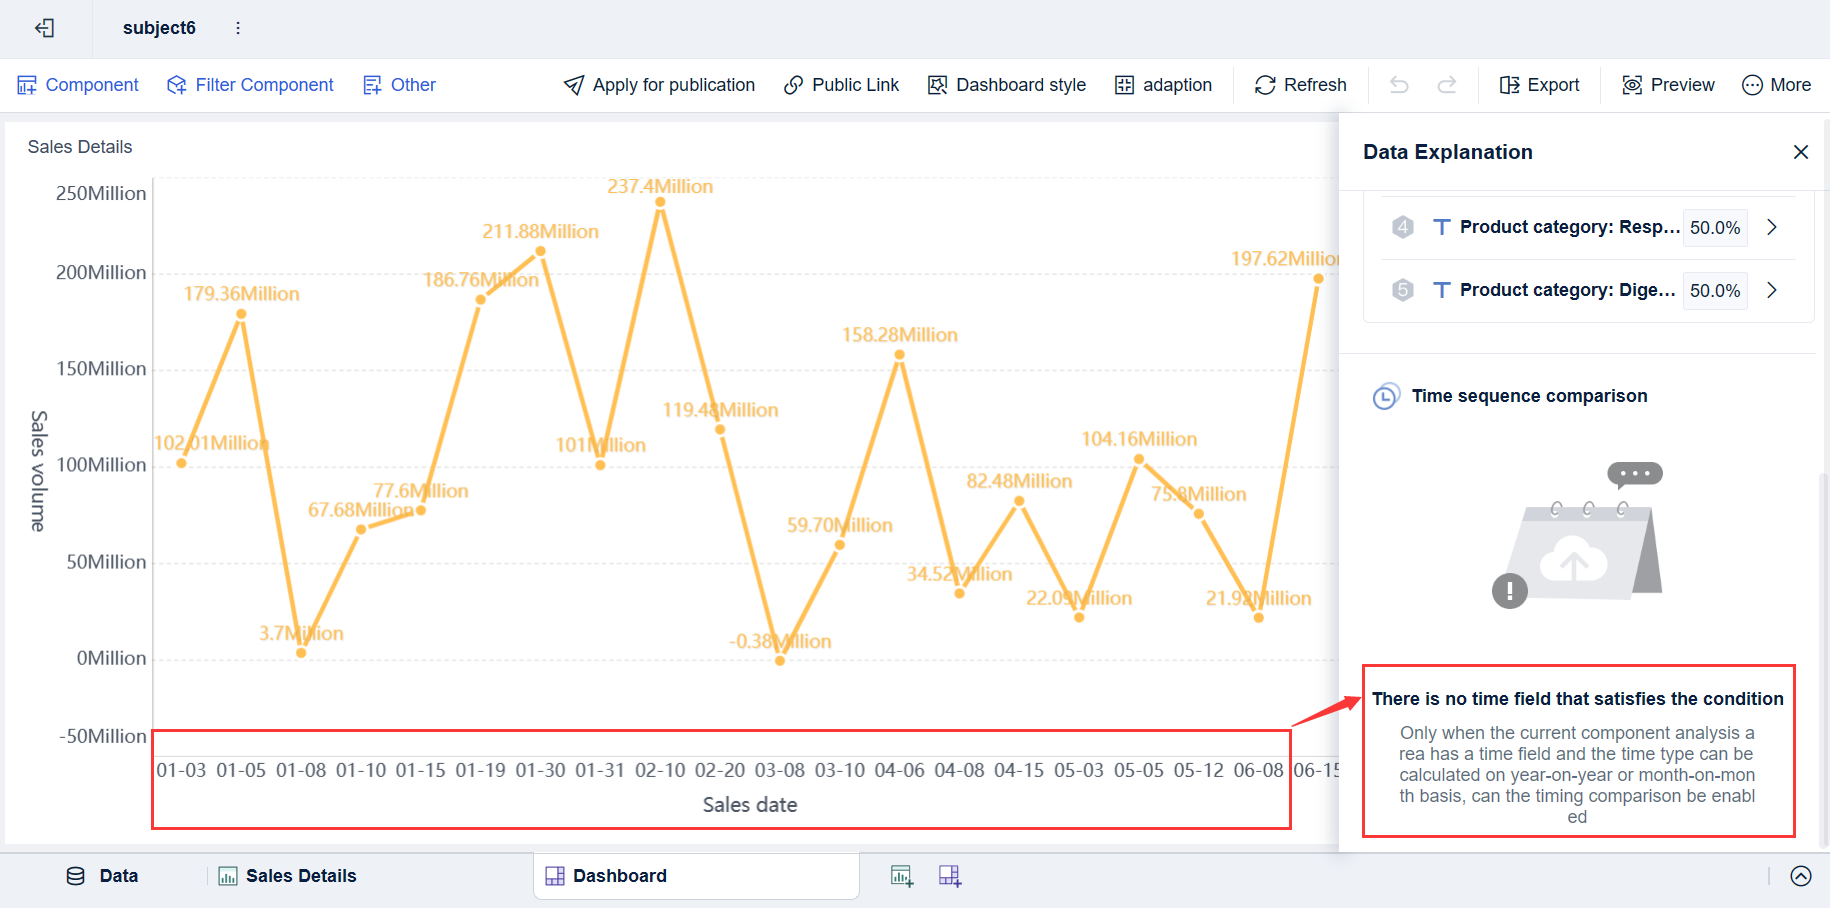Add a new dashboard layout via purple icon

coord(949,876)
